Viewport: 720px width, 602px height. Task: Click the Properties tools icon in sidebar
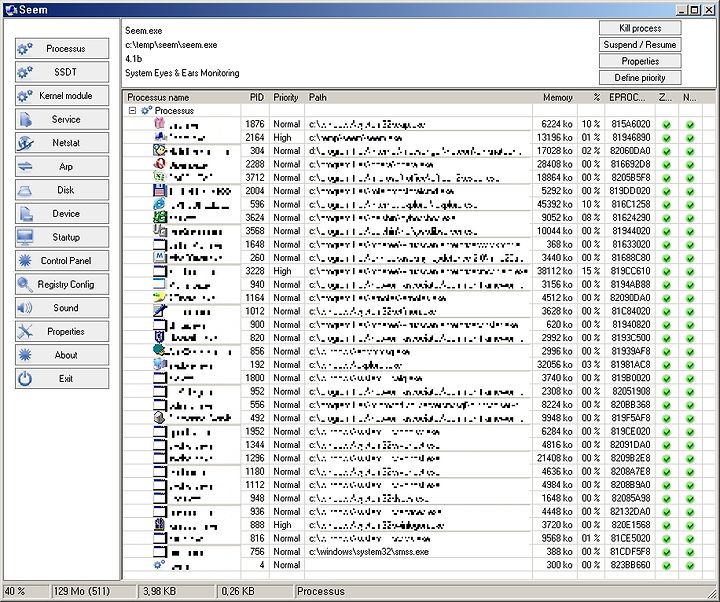25,332
